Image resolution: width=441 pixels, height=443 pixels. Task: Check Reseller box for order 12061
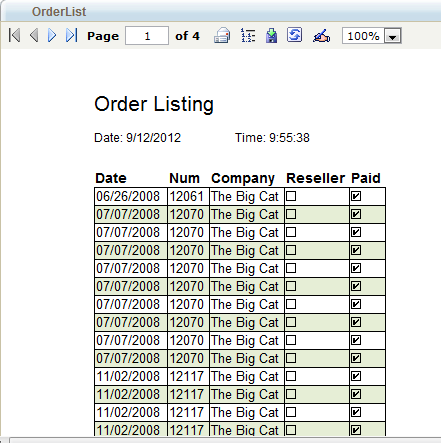click(x=291, y=196)
